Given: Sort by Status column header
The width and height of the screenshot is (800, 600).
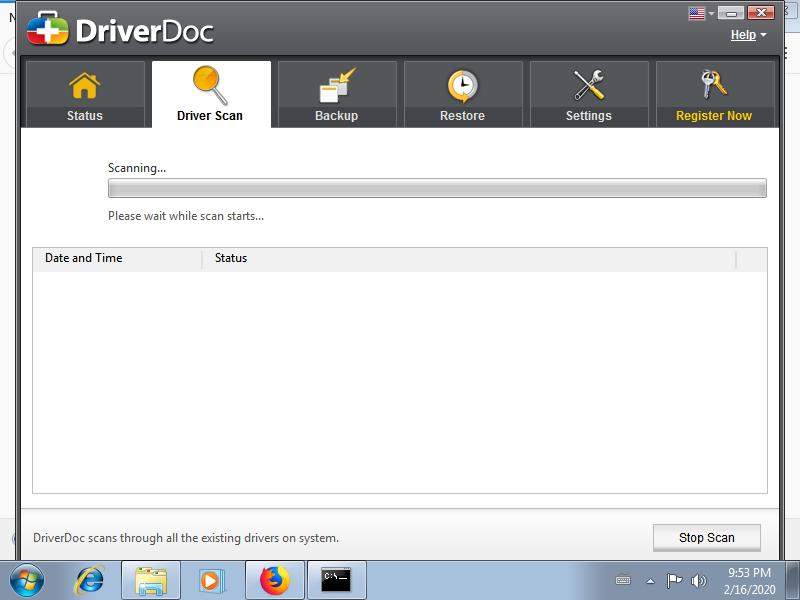Looking at the screenshot, I should click(469, 258).
